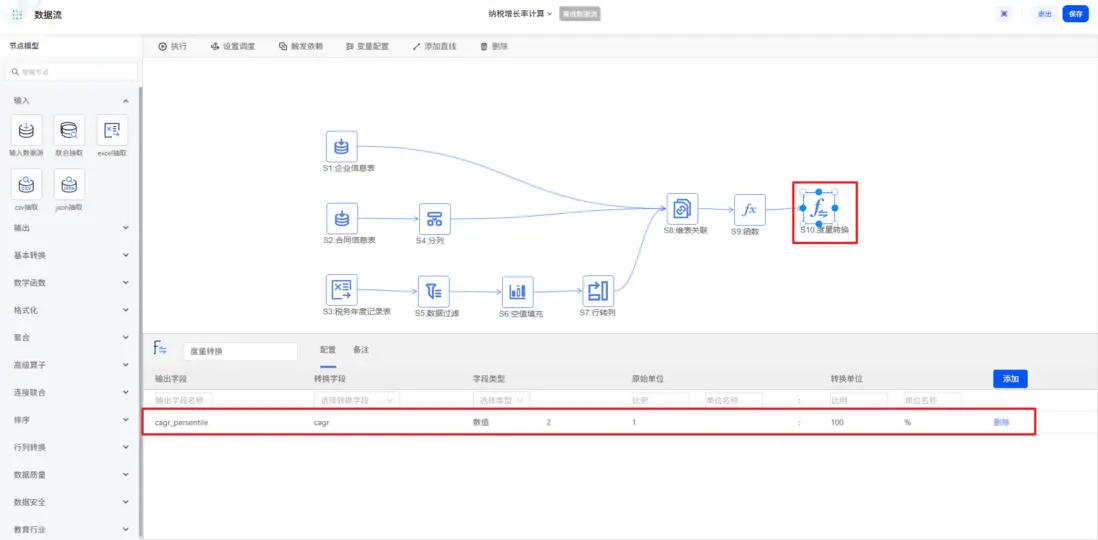The width and height of the screenshot is (1098, 540).
Task: Collapse the 输入 category
Action: (125, 102)
